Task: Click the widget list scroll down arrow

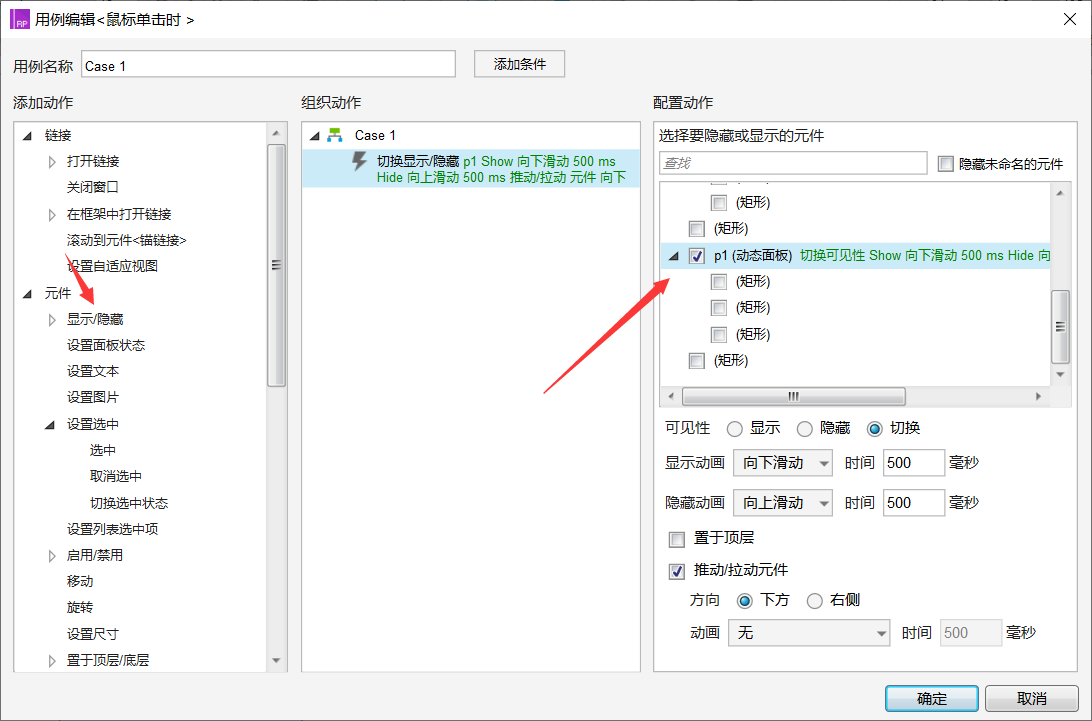Action: tap(1060, 375)
